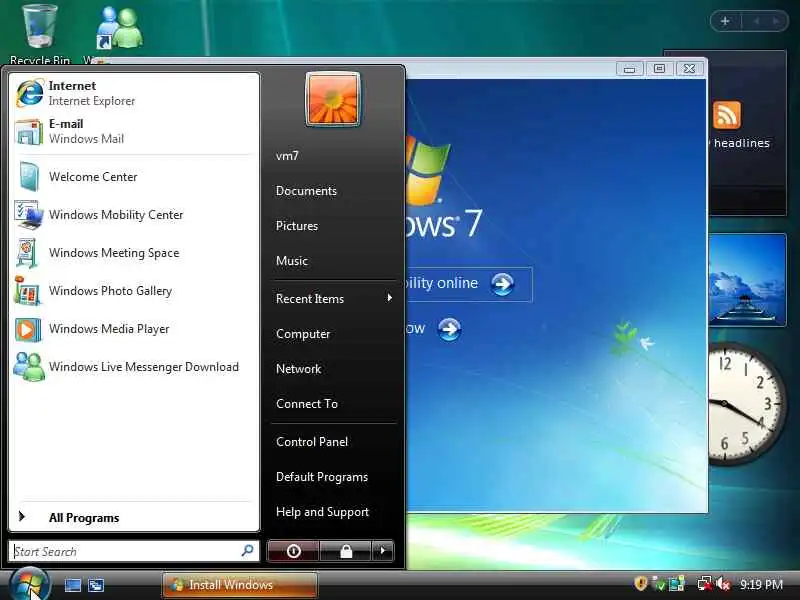The image size is (800, 600).
Task: Open Control Panel
Action: [x=312, y=442]
